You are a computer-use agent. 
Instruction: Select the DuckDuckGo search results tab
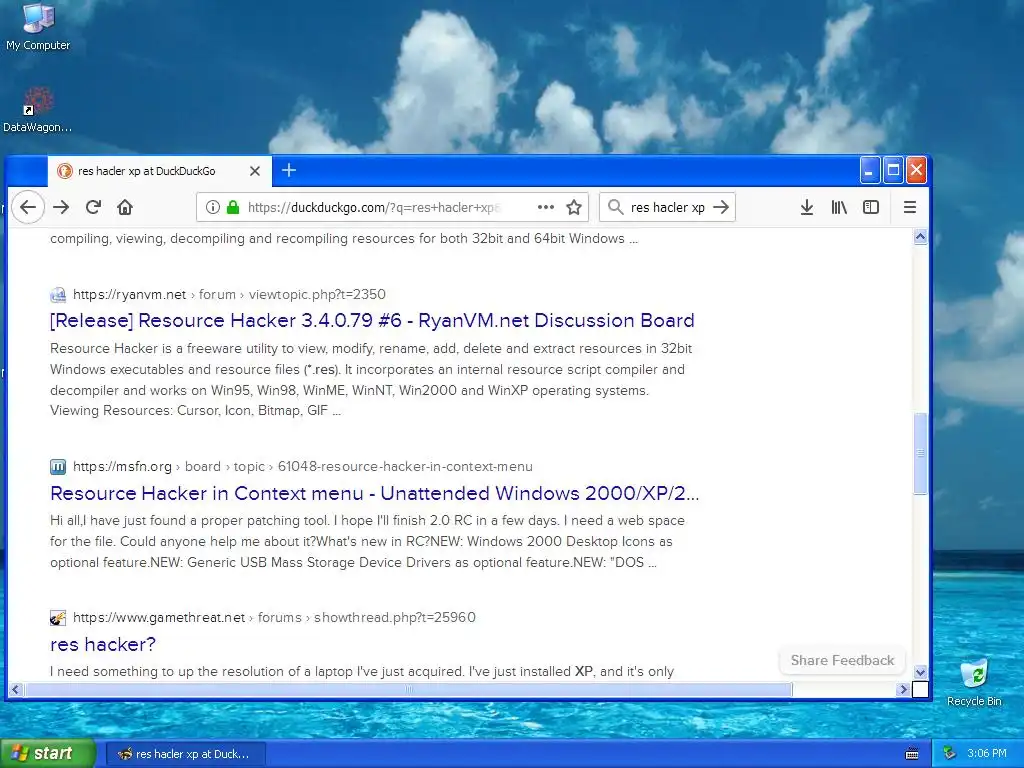coord(159,171)
